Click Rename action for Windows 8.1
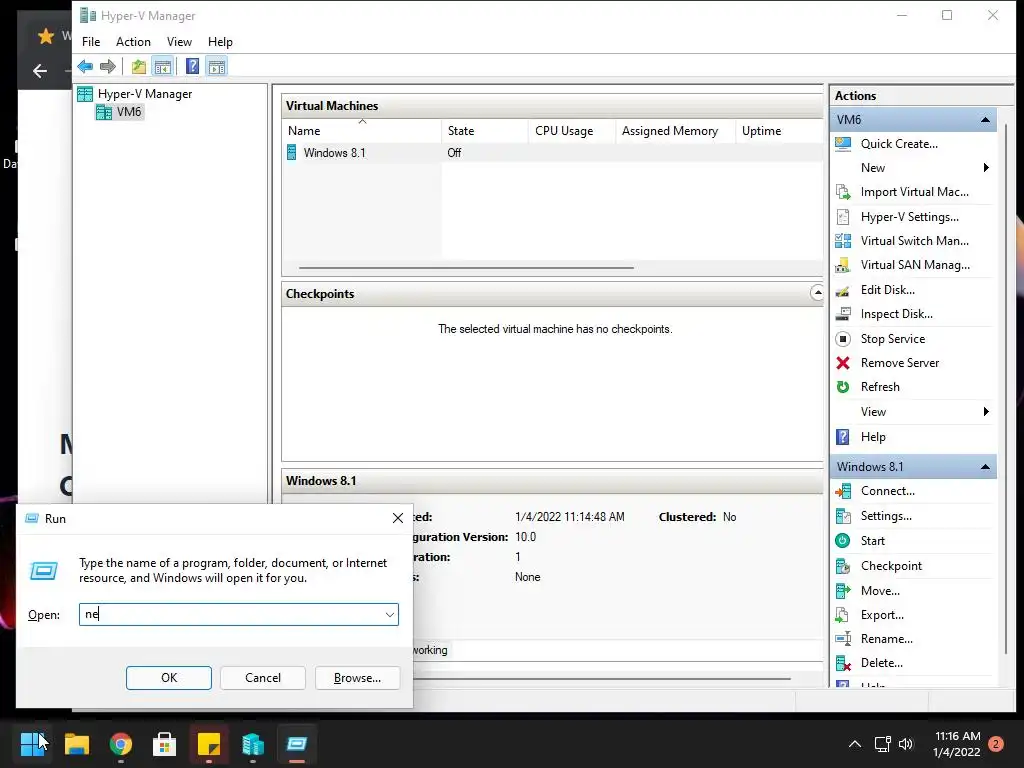The image size is (1024, 768). point(886,639)
